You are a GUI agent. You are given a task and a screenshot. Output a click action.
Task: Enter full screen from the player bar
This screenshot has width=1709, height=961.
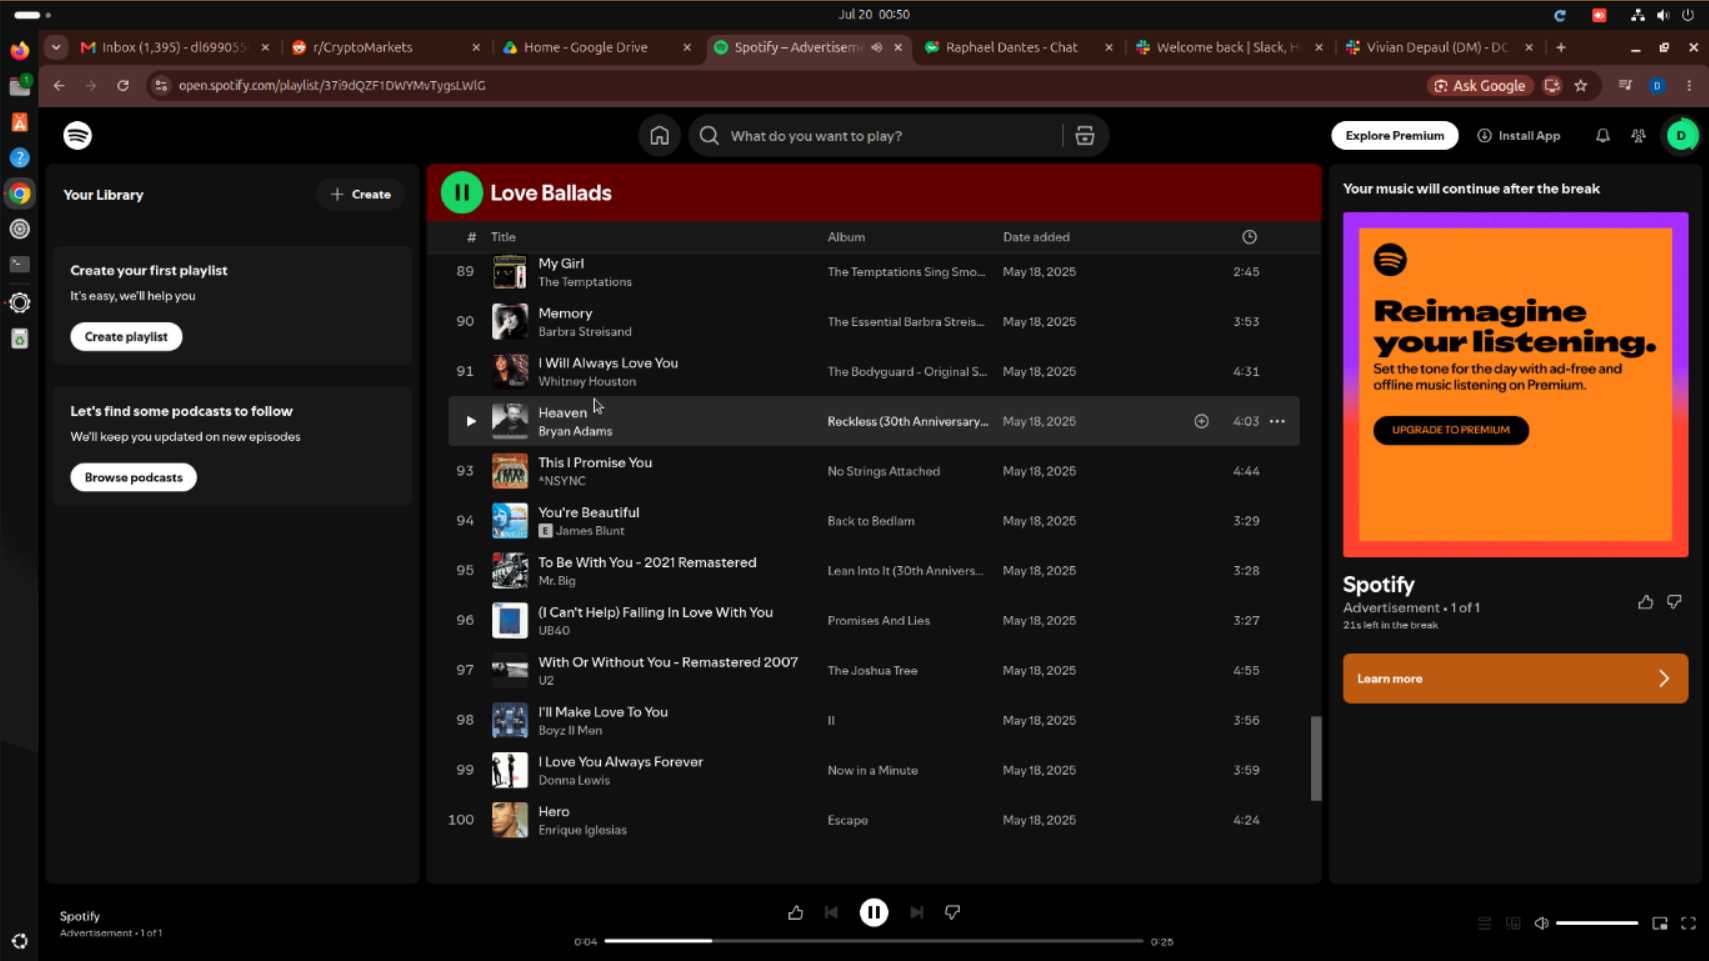1688,923
